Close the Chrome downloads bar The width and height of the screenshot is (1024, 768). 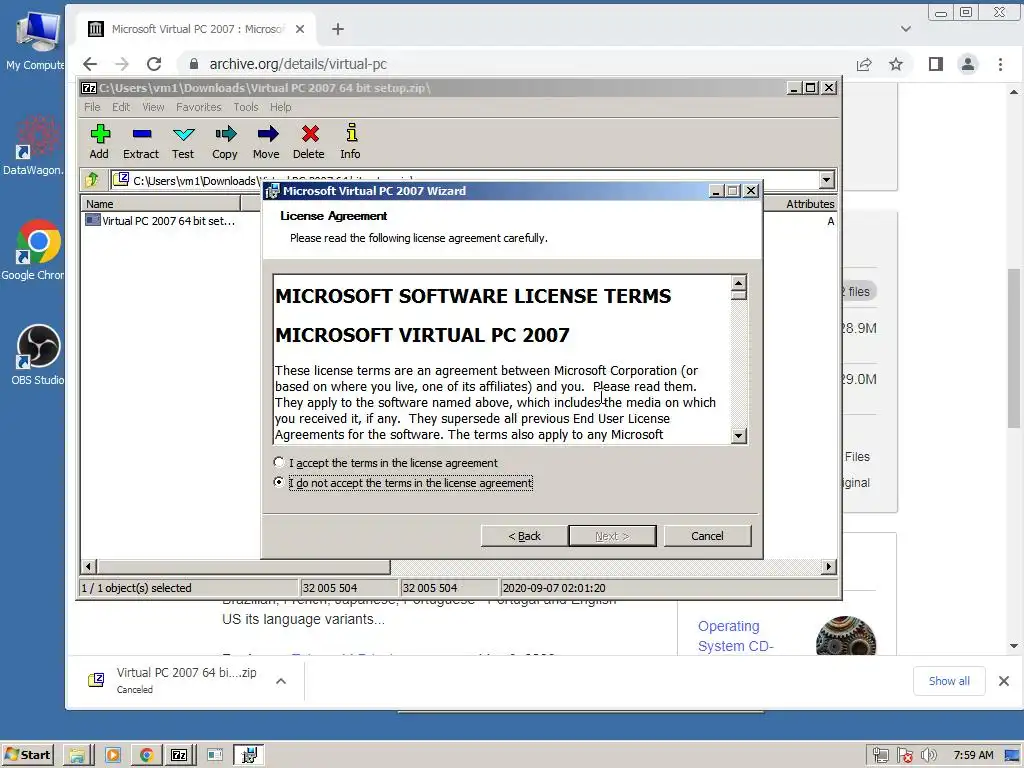pyautogui.click(x=1004, y=681)
